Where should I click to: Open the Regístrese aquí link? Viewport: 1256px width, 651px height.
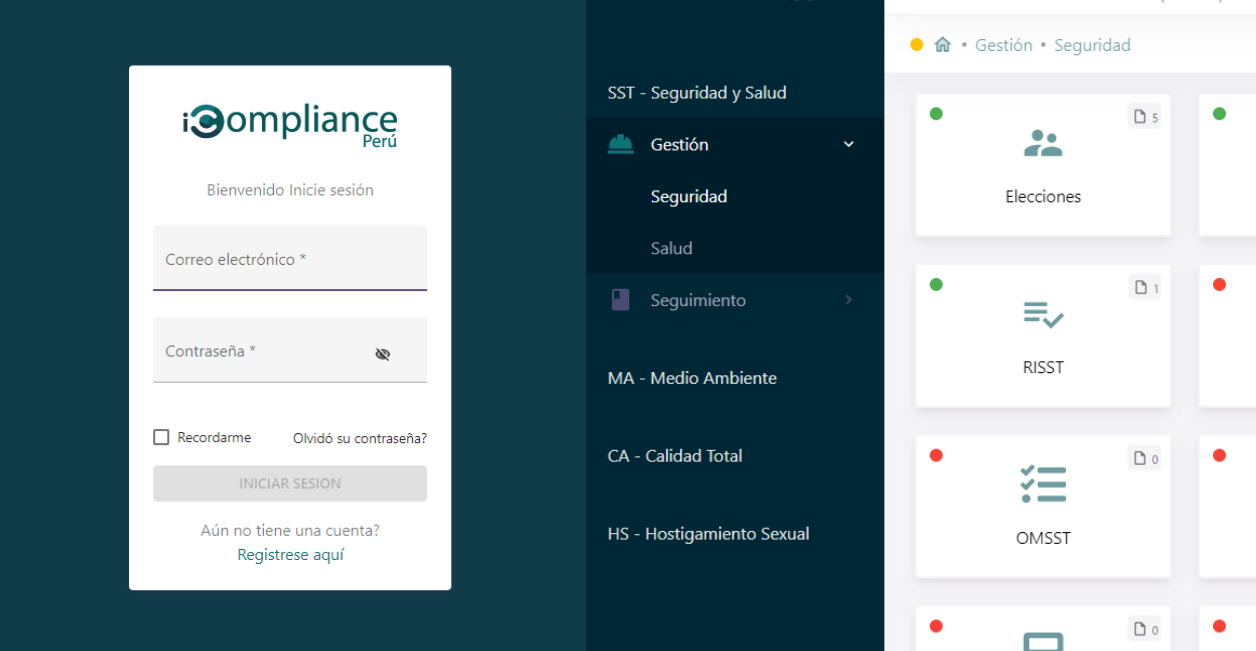pos(290,555)
